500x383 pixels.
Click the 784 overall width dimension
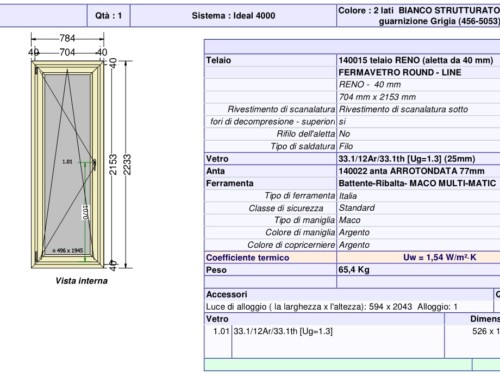[67, 38]
